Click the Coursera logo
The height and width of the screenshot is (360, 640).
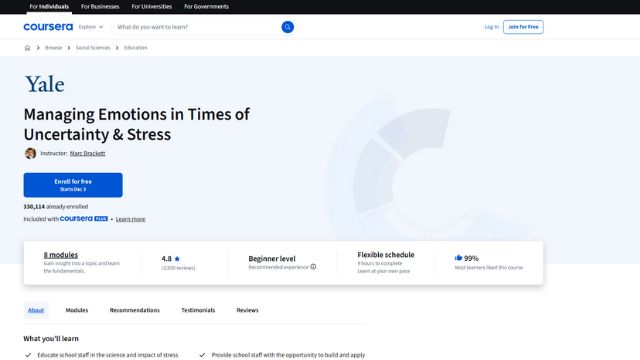[48, 27]
